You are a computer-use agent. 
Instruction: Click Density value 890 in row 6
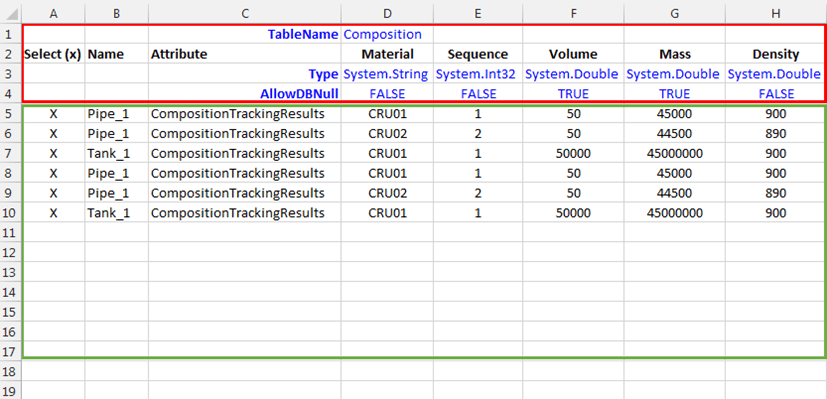tap(776, 134)
